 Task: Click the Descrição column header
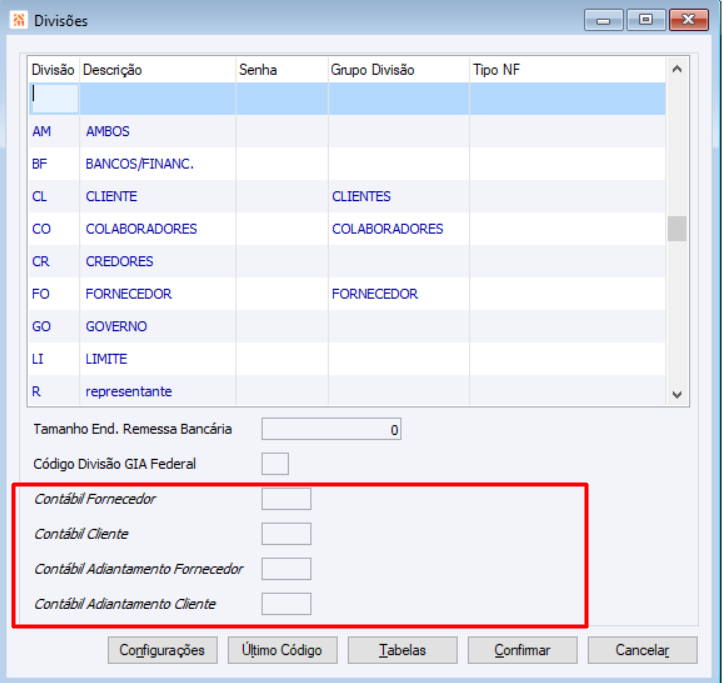pos(157,70)
